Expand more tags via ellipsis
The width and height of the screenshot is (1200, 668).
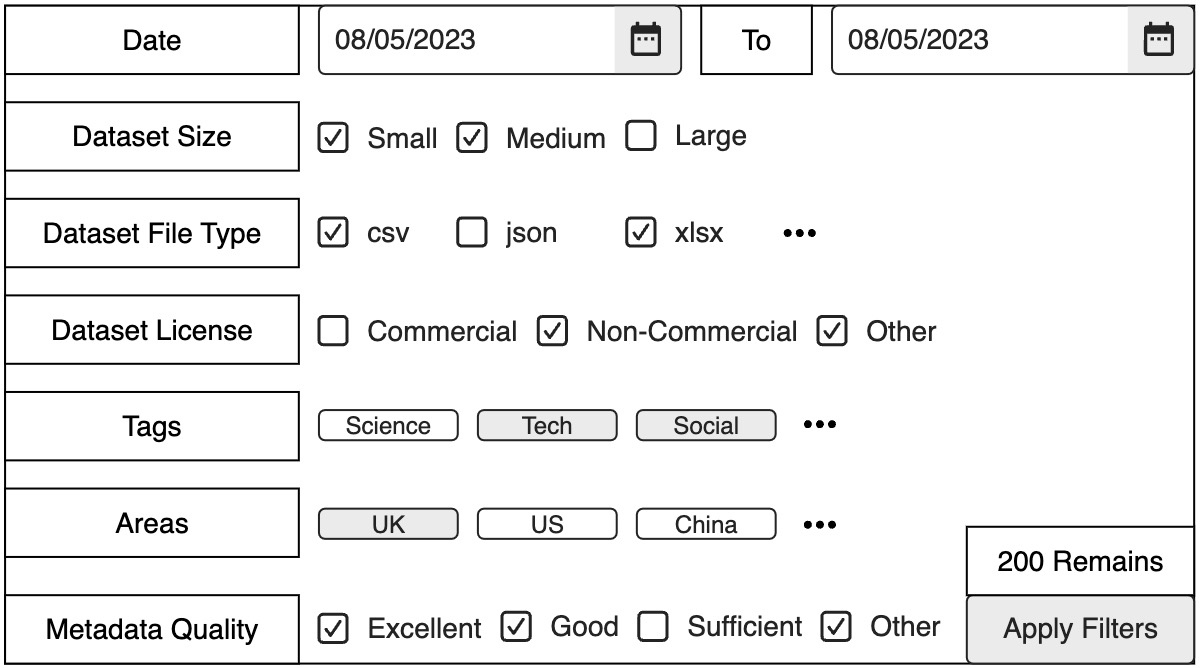point(819,425)
